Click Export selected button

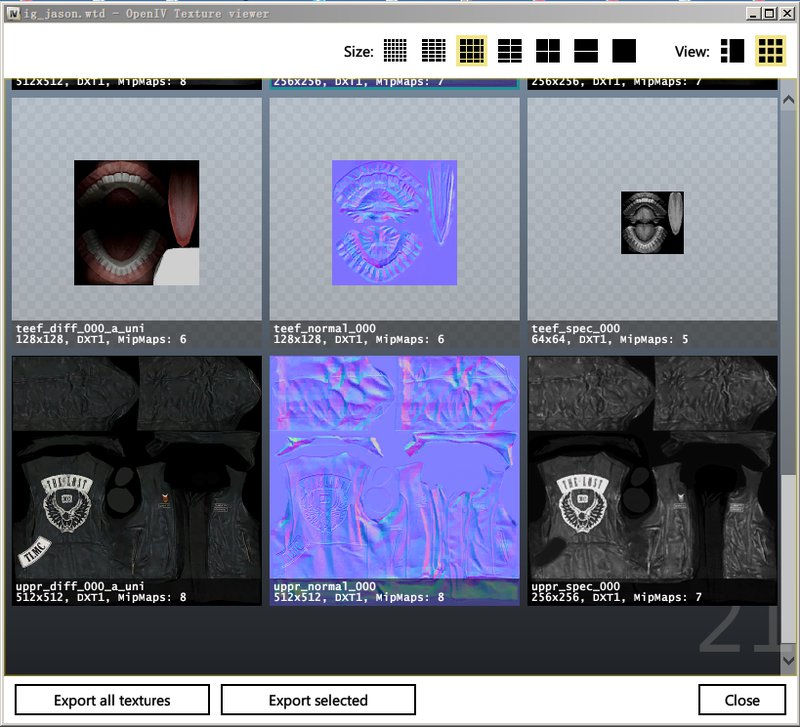coord(318,700)
